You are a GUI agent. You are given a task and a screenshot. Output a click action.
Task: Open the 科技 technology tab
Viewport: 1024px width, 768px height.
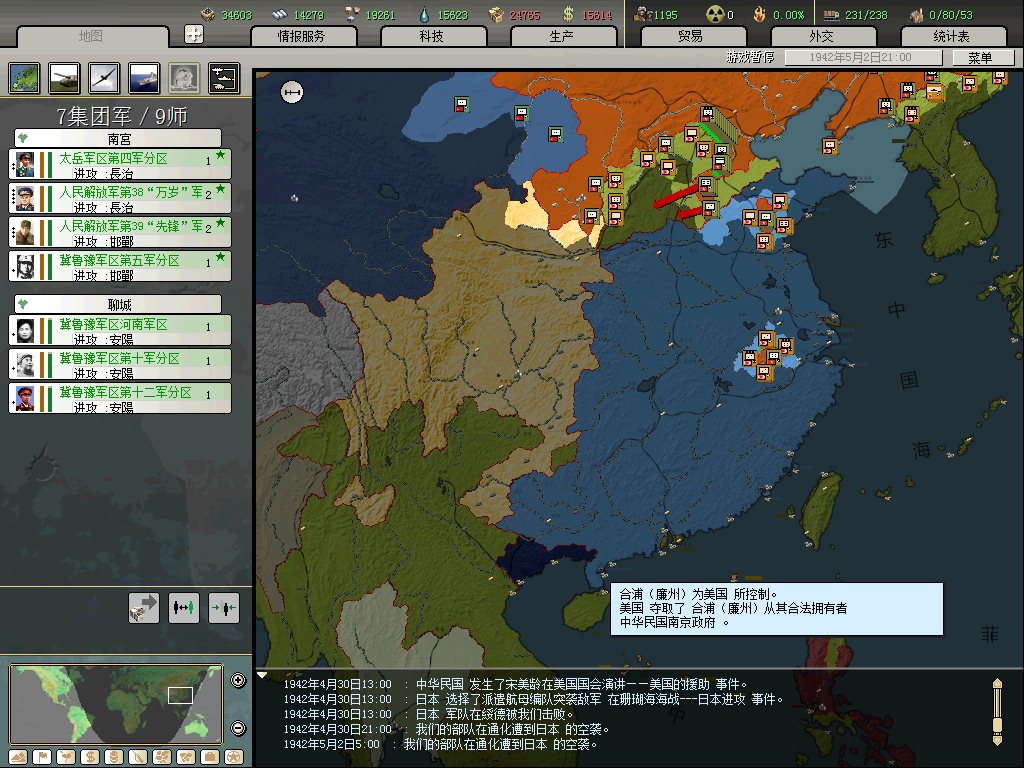(432, 37)
